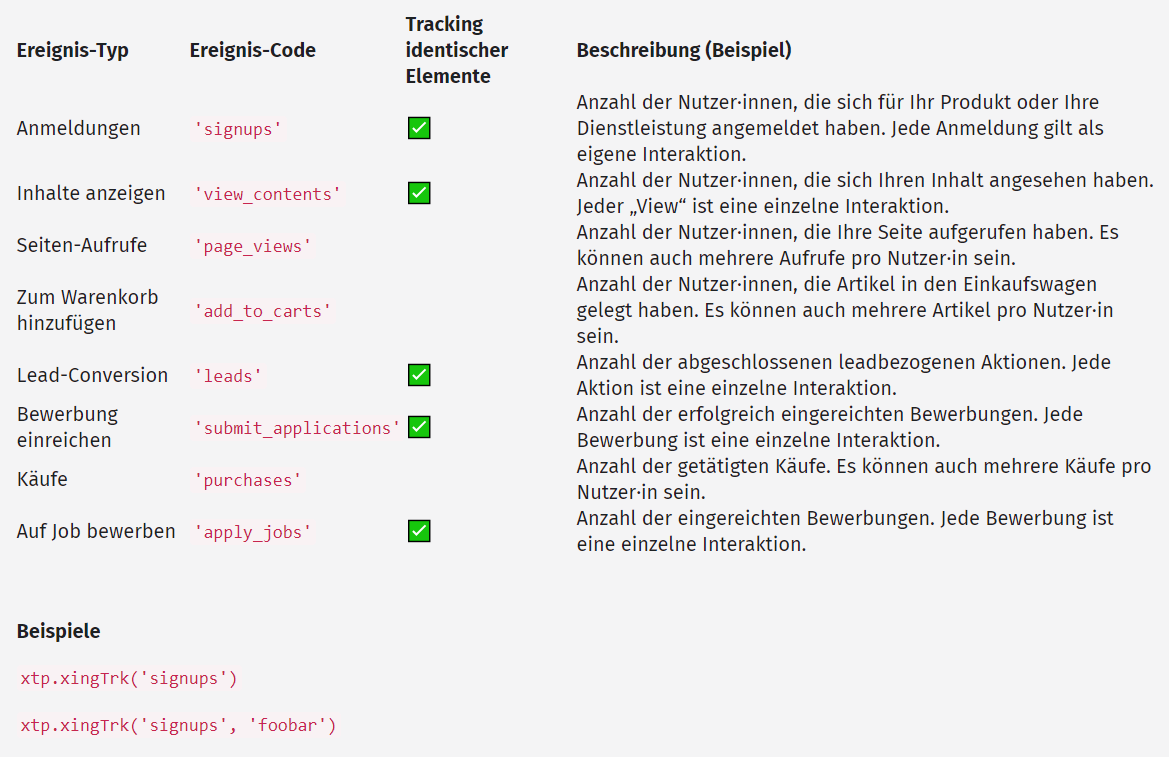Click the 'apply_jobs' event code
Image resolution: width=1169 pixels, height=757 pixels.
[253, 532]
